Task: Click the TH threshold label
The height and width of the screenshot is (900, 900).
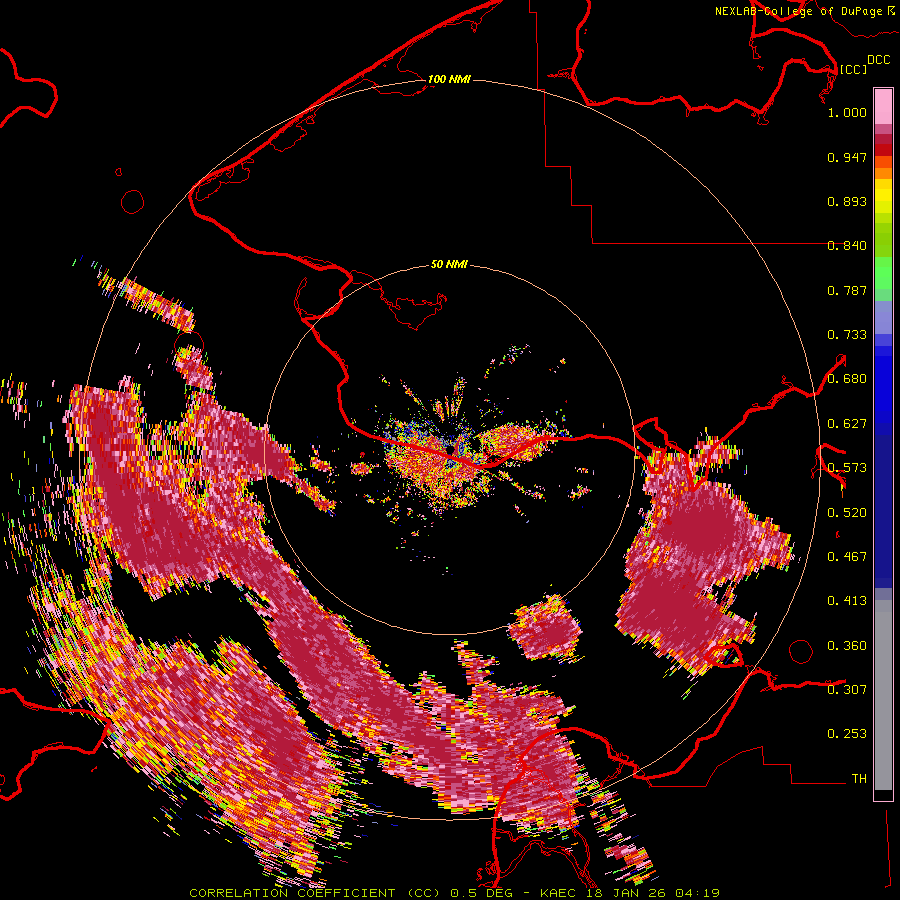Action: click(x=859, y=779)
